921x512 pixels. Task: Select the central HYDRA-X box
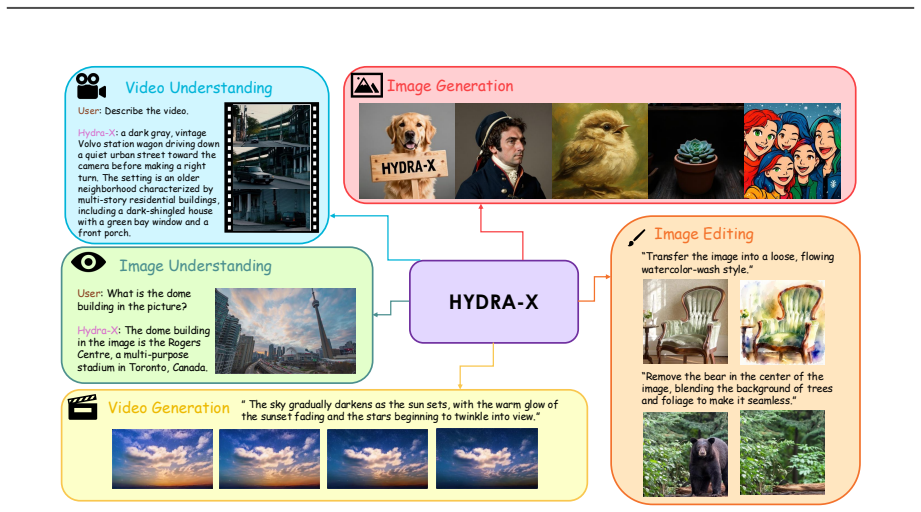coord(494,302)
